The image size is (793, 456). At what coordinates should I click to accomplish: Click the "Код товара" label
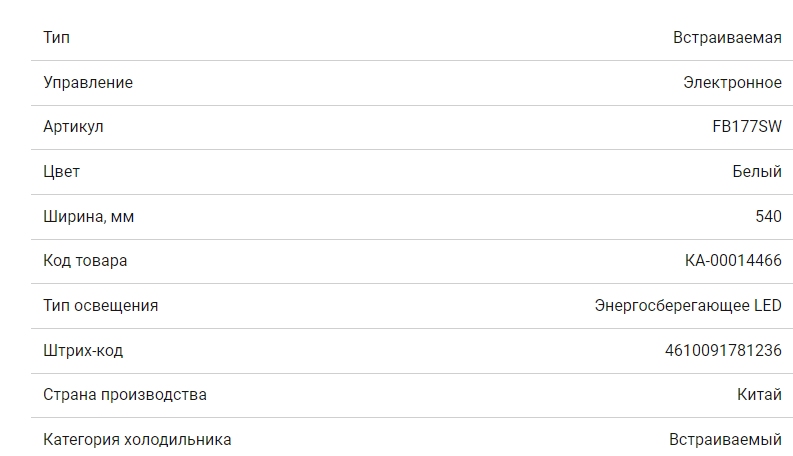[85, 261]
